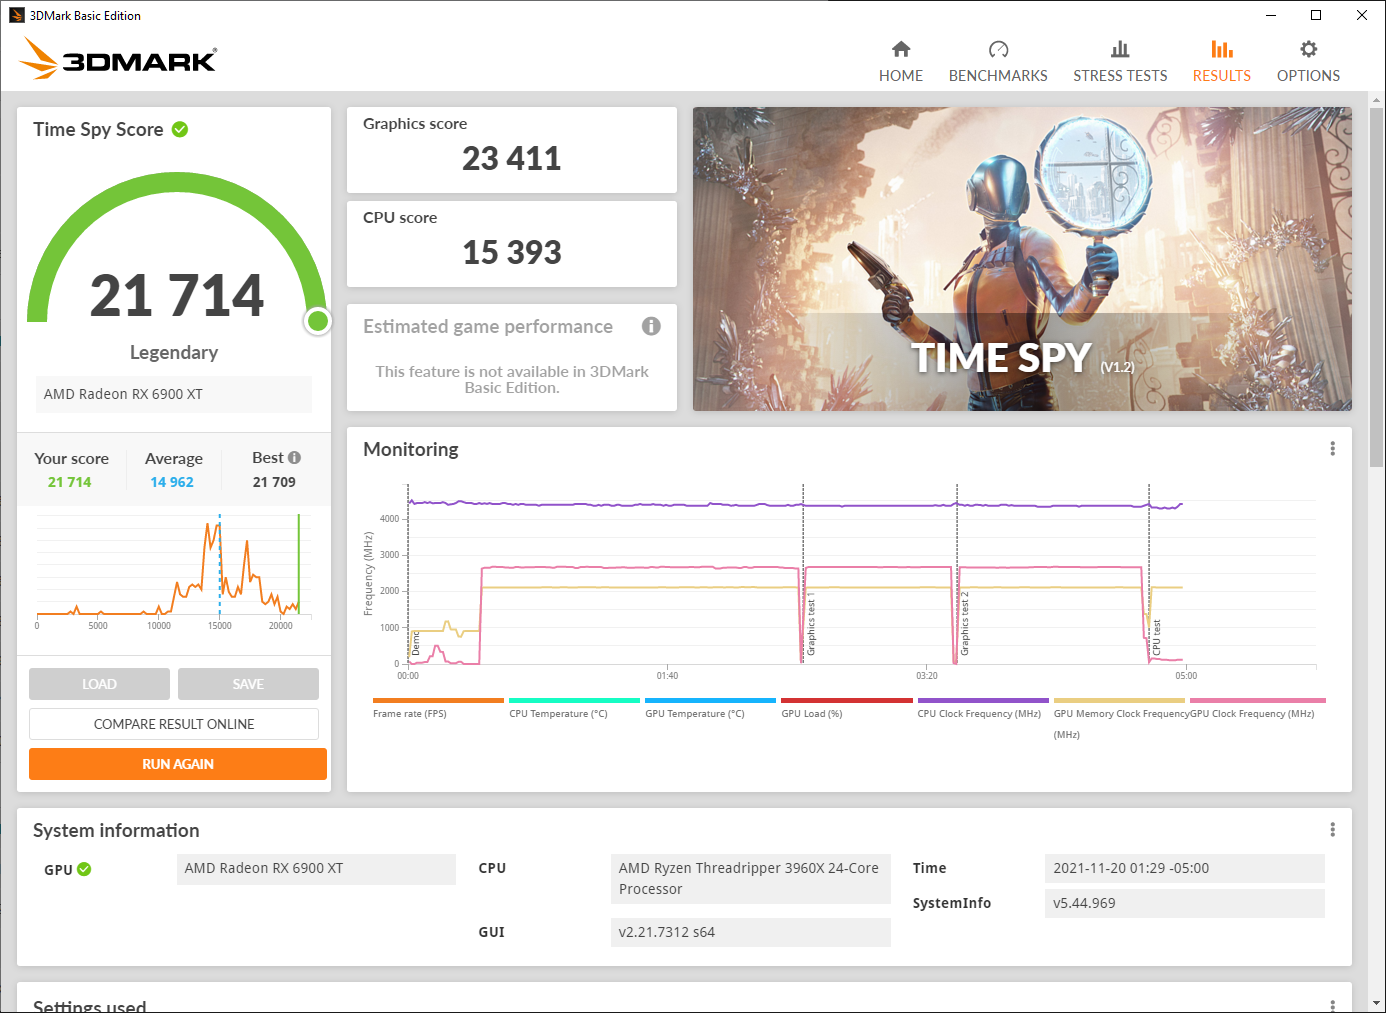The image size is (1386, 1013).
Task: Open the Stress Tests chart icon
Action: click(1120, 49)
